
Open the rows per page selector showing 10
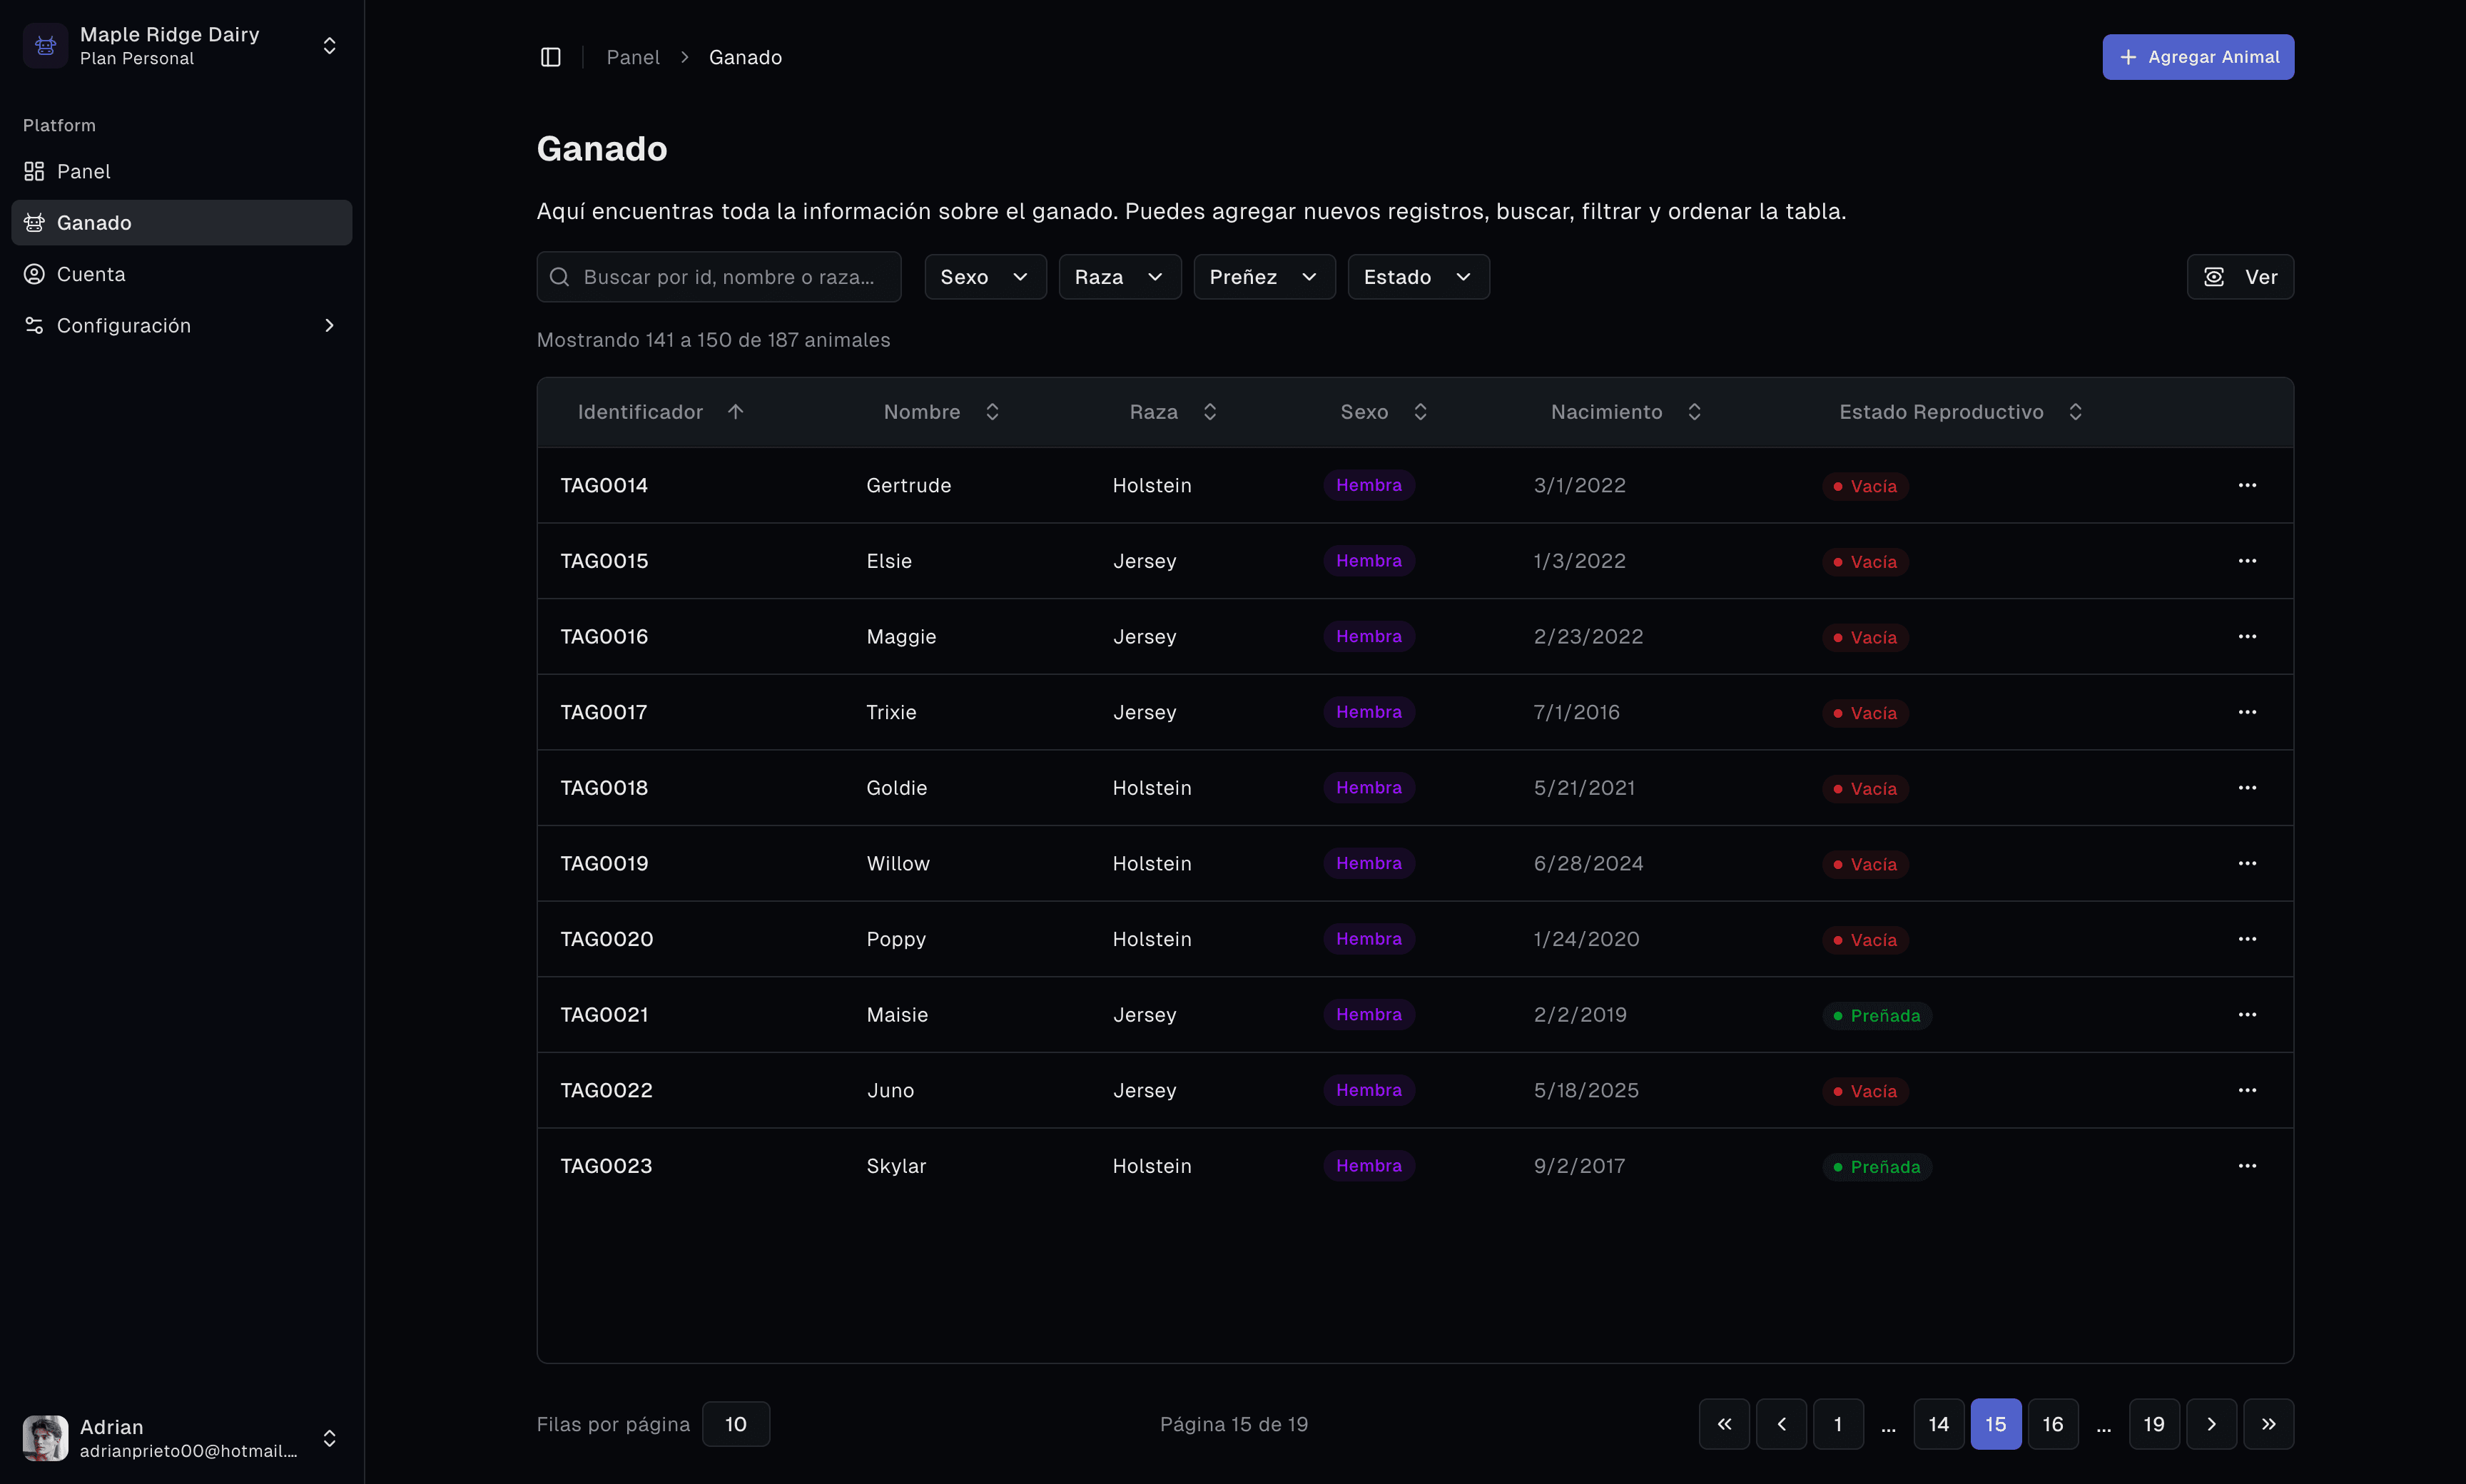point(735,1423)
